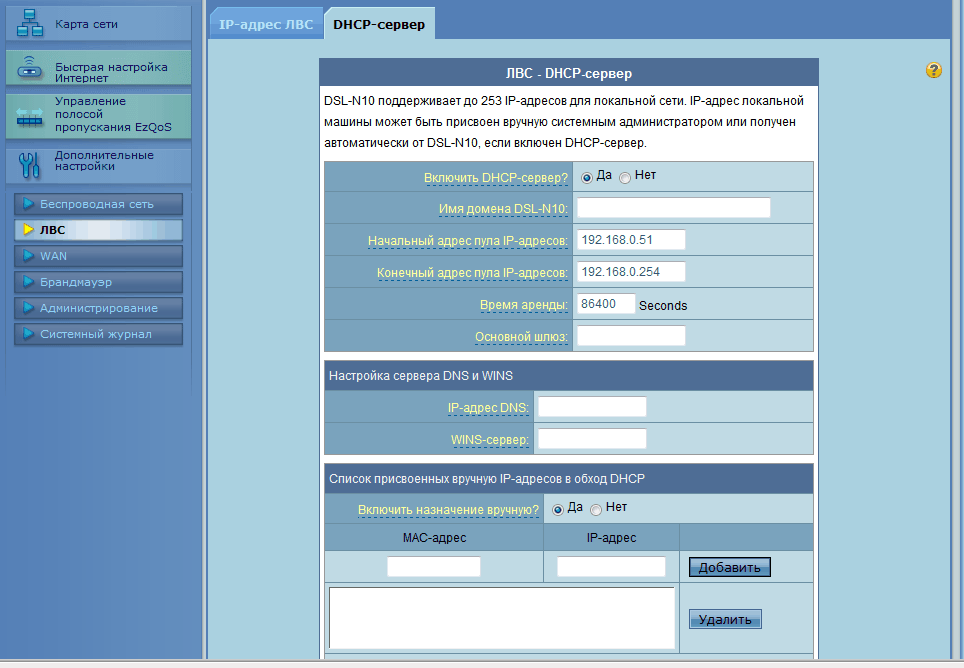Click the quick Internet setup router icon
Screen dimensions: 964x668
(x=31, y=70)
